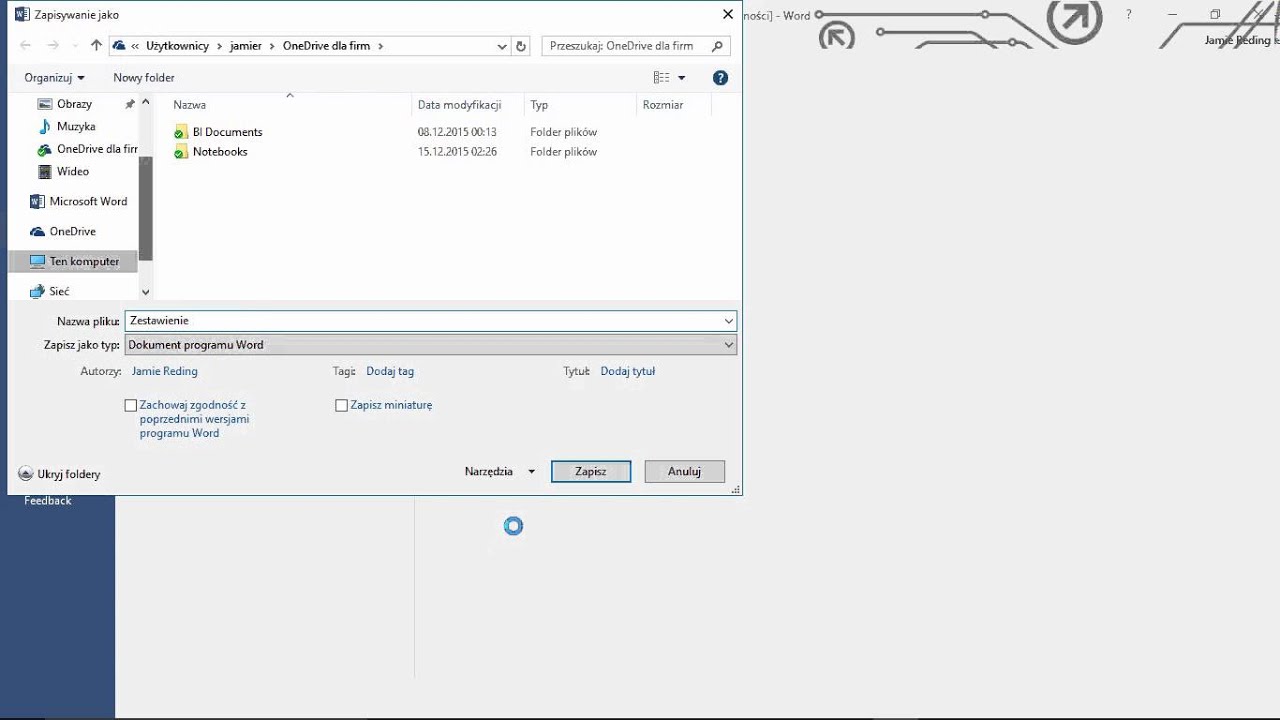The image size is (1280, 720).
Task: Click jamier in the address path
Action: point(246,46)
